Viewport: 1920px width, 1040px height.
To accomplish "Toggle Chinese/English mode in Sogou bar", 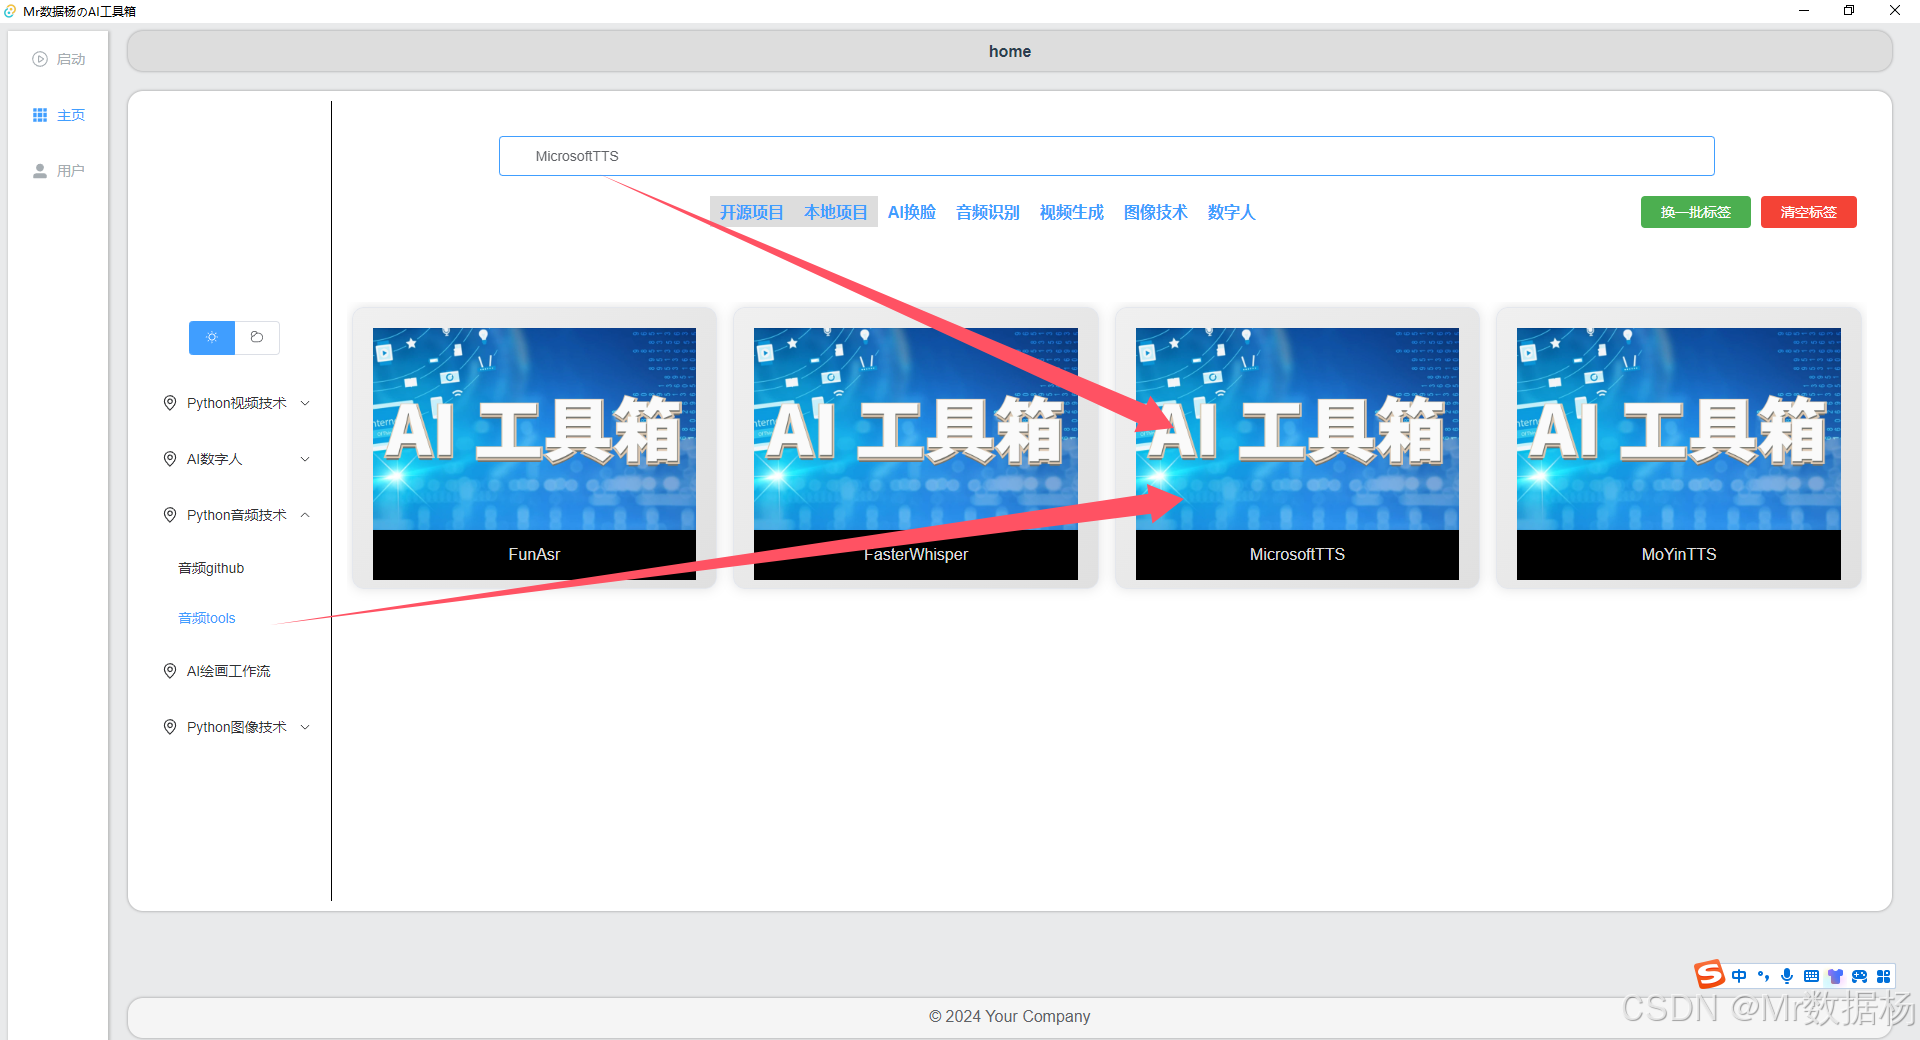I will click(1739, 976).
